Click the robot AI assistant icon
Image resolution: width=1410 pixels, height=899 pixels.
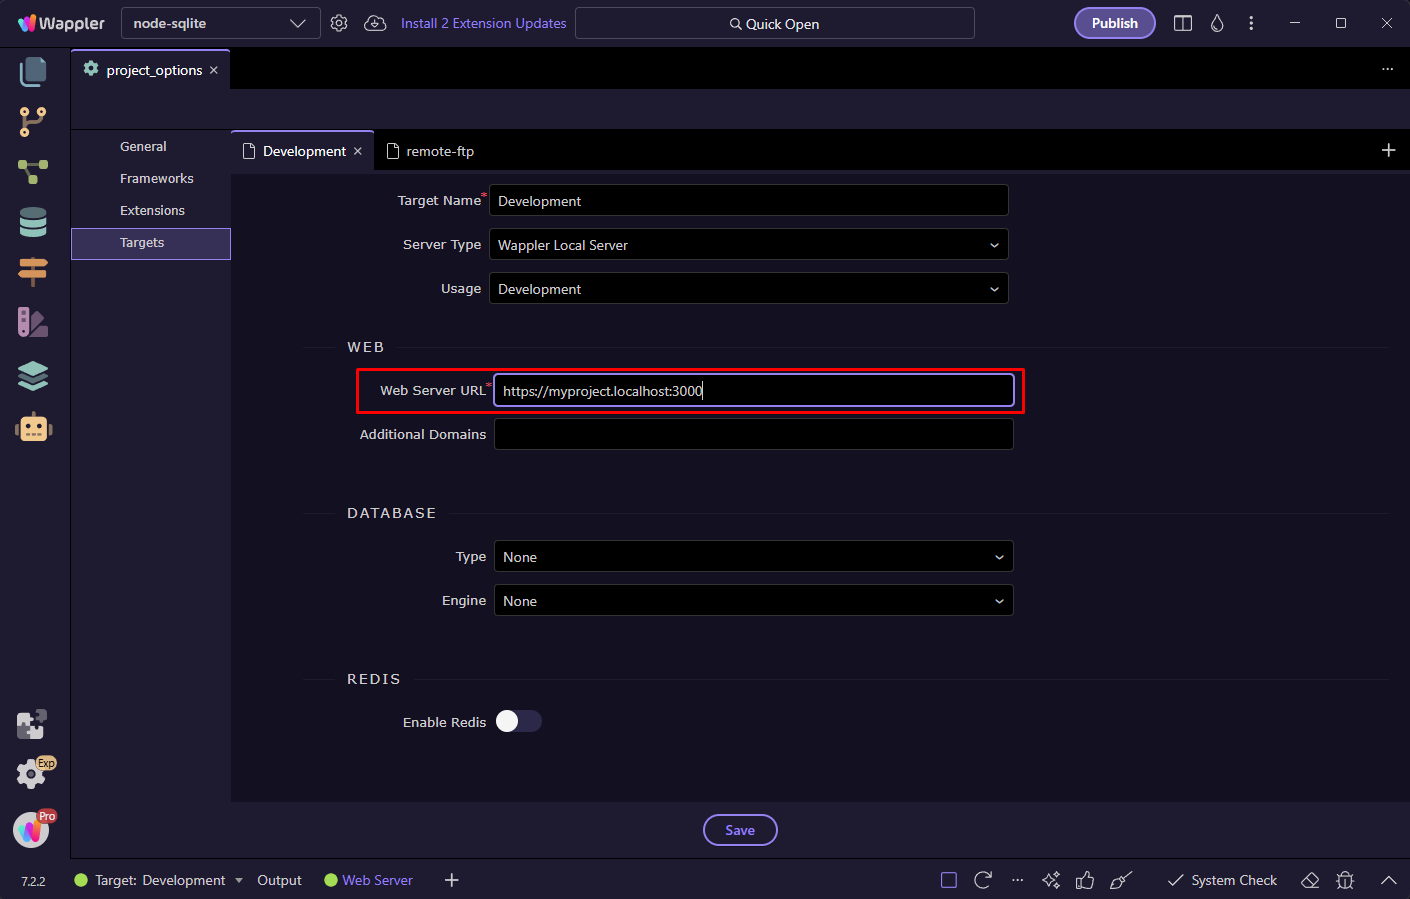click(33, 428)
